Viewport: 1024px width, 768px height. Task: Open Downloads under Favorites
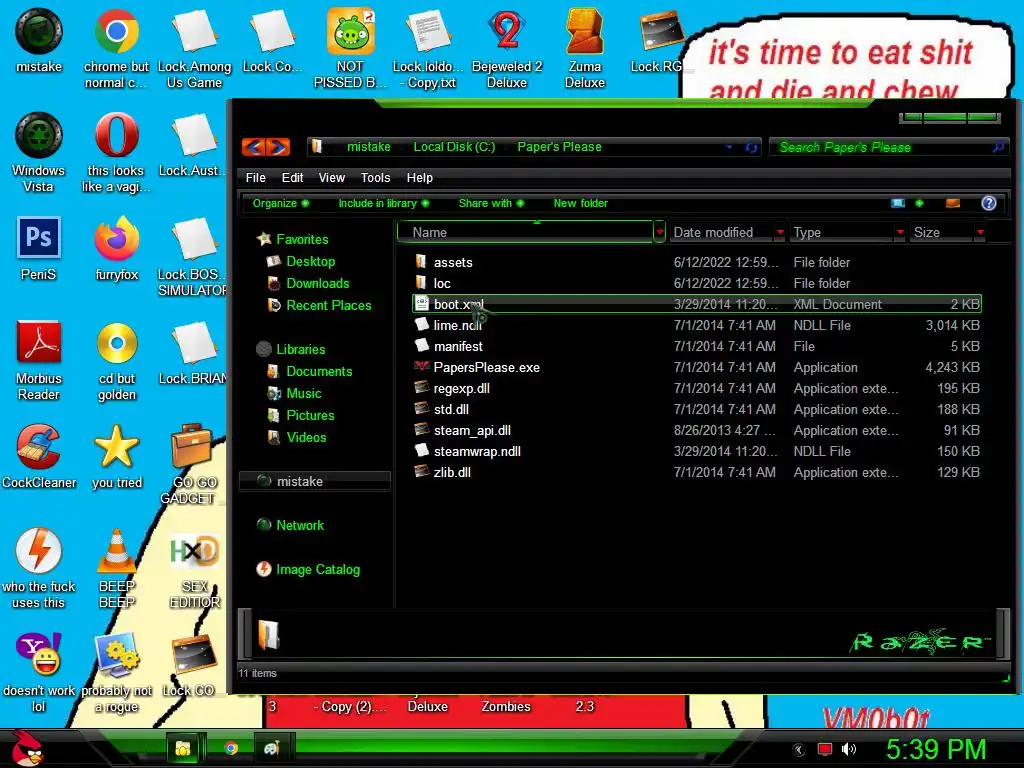point(317,283)
